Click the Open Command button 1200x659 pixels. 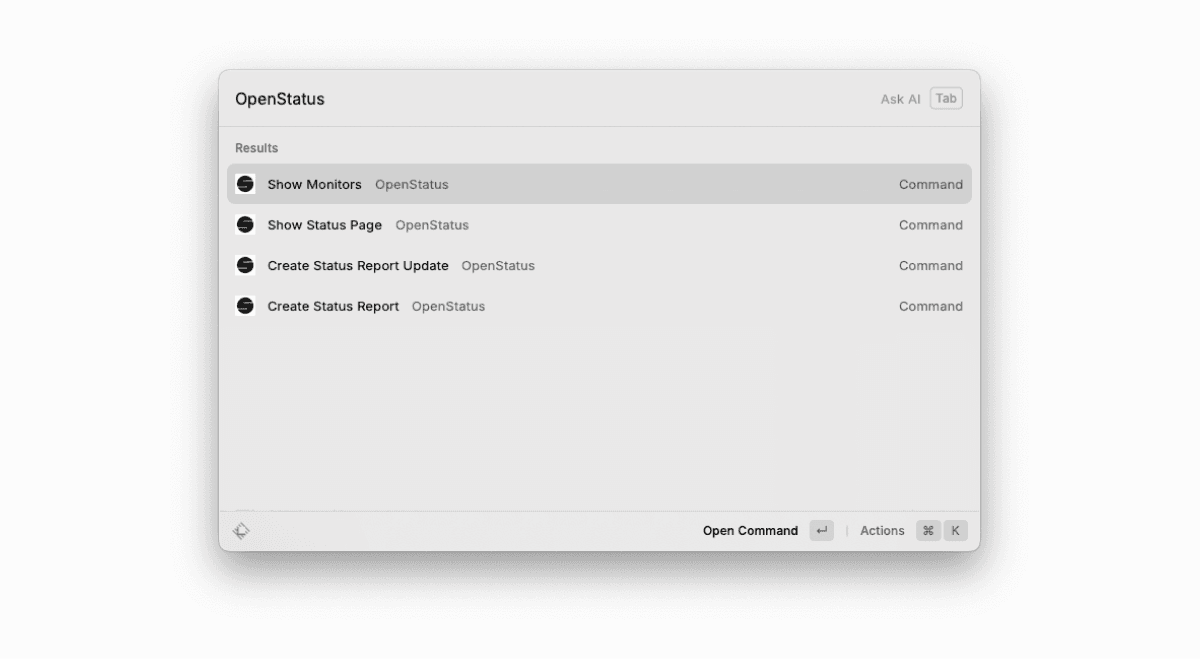point(749,530)
